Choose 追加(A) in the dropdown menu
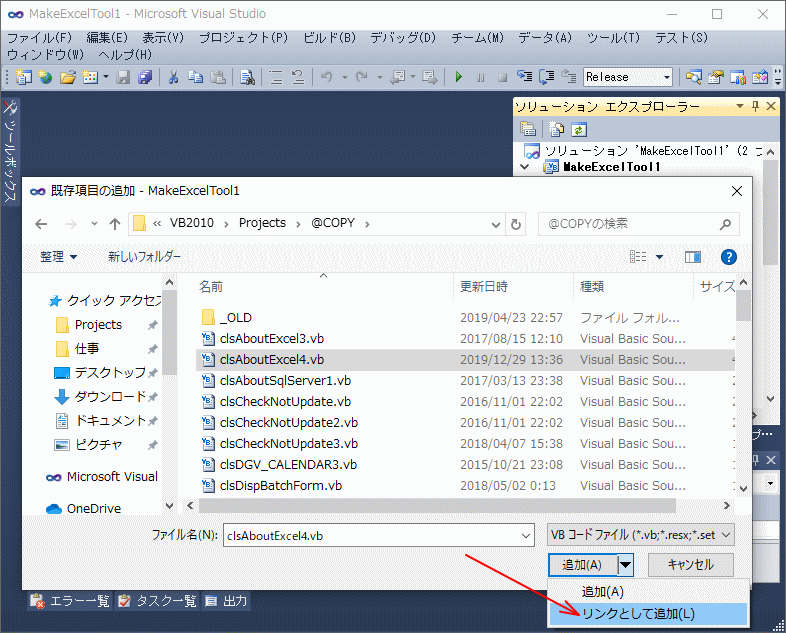Screen dimensions: 786x633 click(648, 592)
